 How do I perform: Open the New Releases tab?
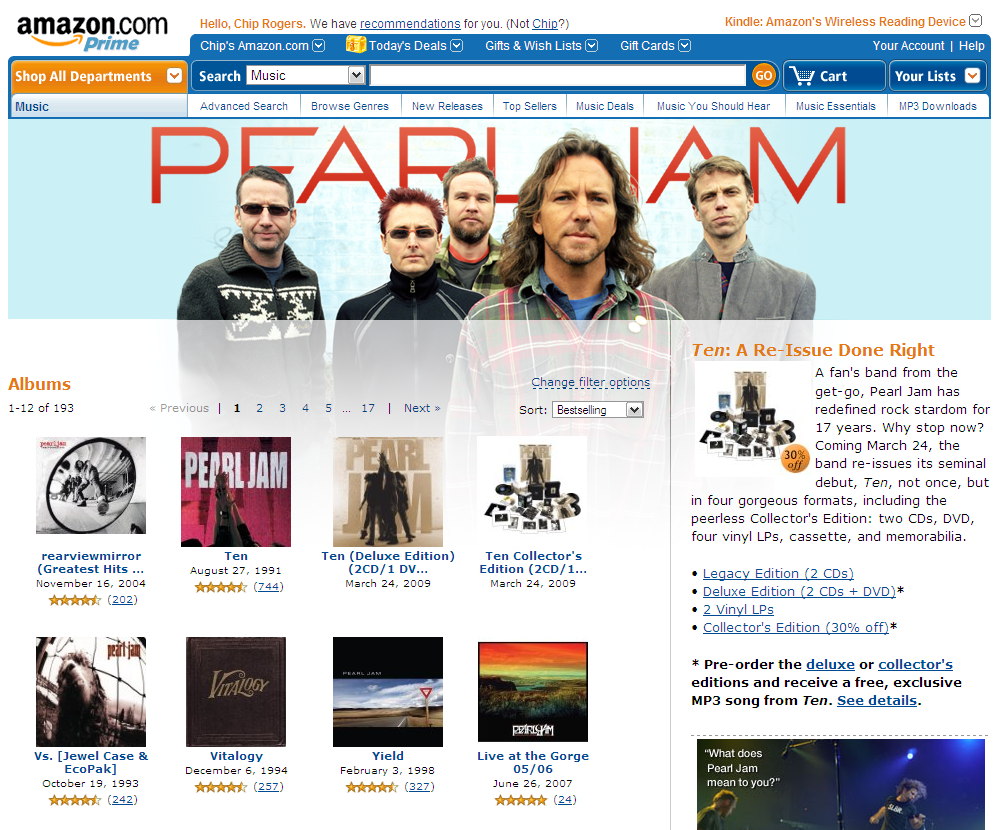(447, 106)
